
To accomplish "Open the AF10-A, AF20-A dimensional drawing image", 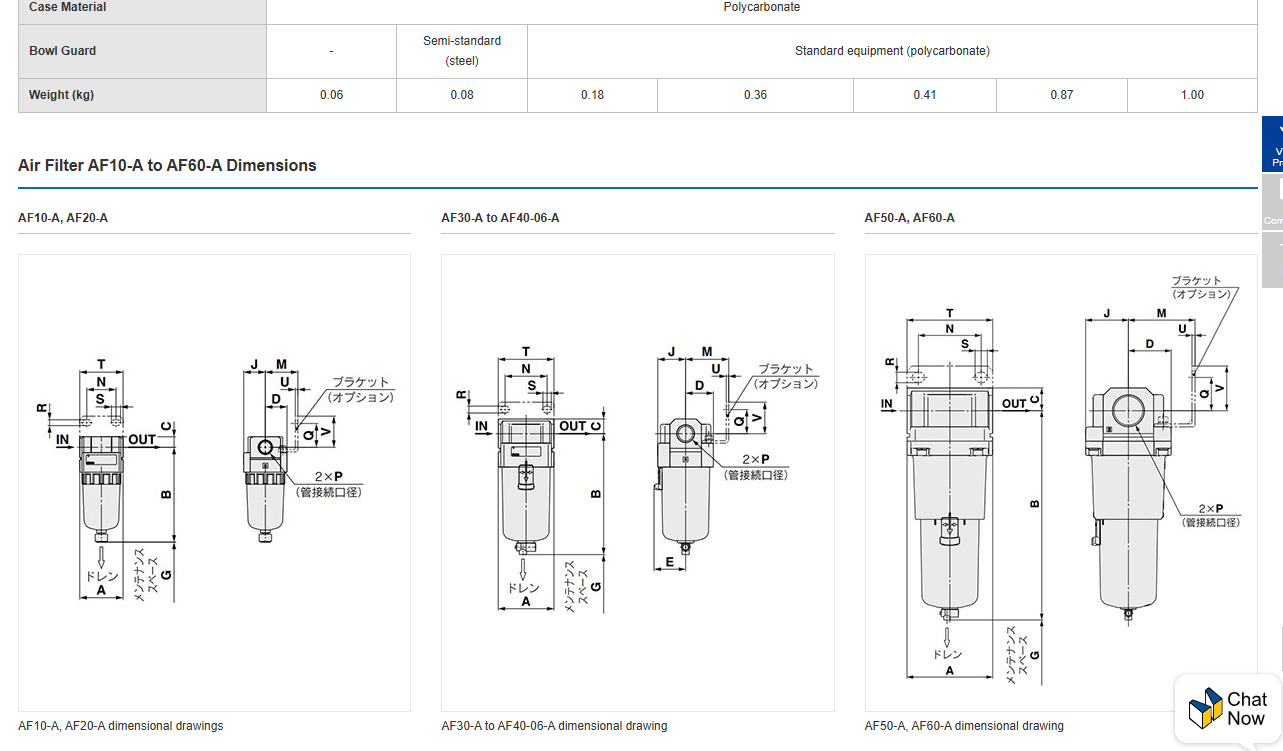I will (214, 482).
